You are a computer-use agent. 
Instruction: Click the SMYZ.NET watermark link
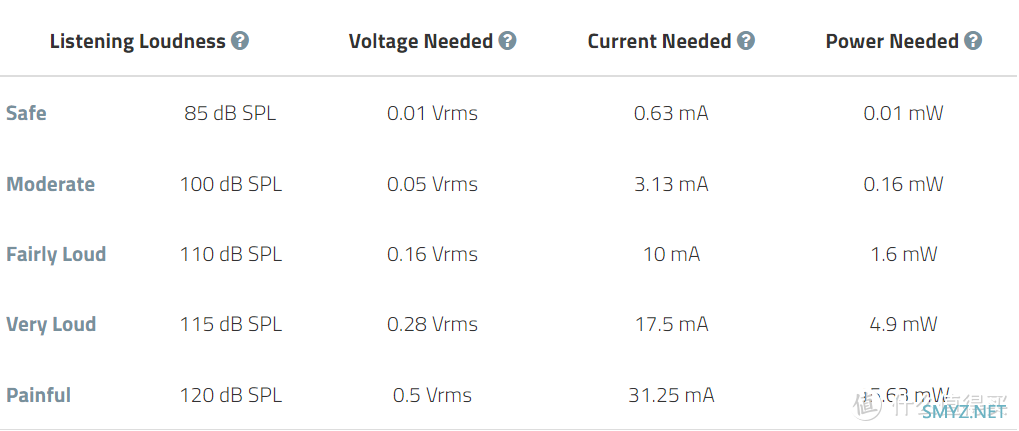[x=964, y=411]
